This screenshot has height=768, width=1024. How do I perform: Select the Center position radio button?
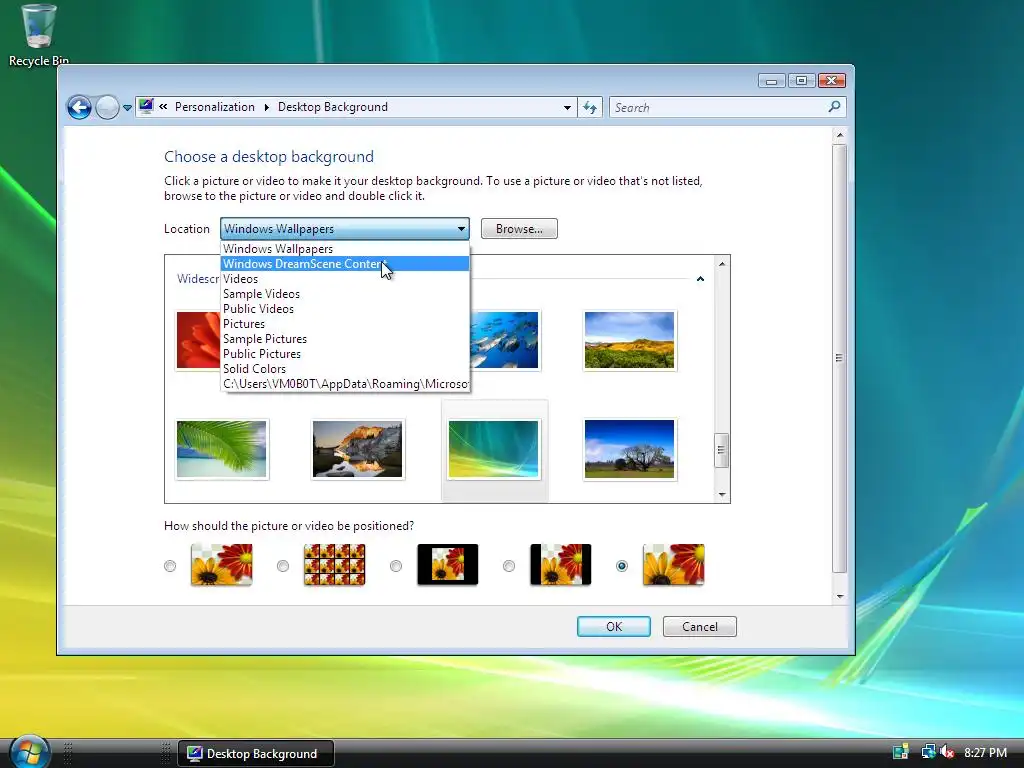pos(396,566)
